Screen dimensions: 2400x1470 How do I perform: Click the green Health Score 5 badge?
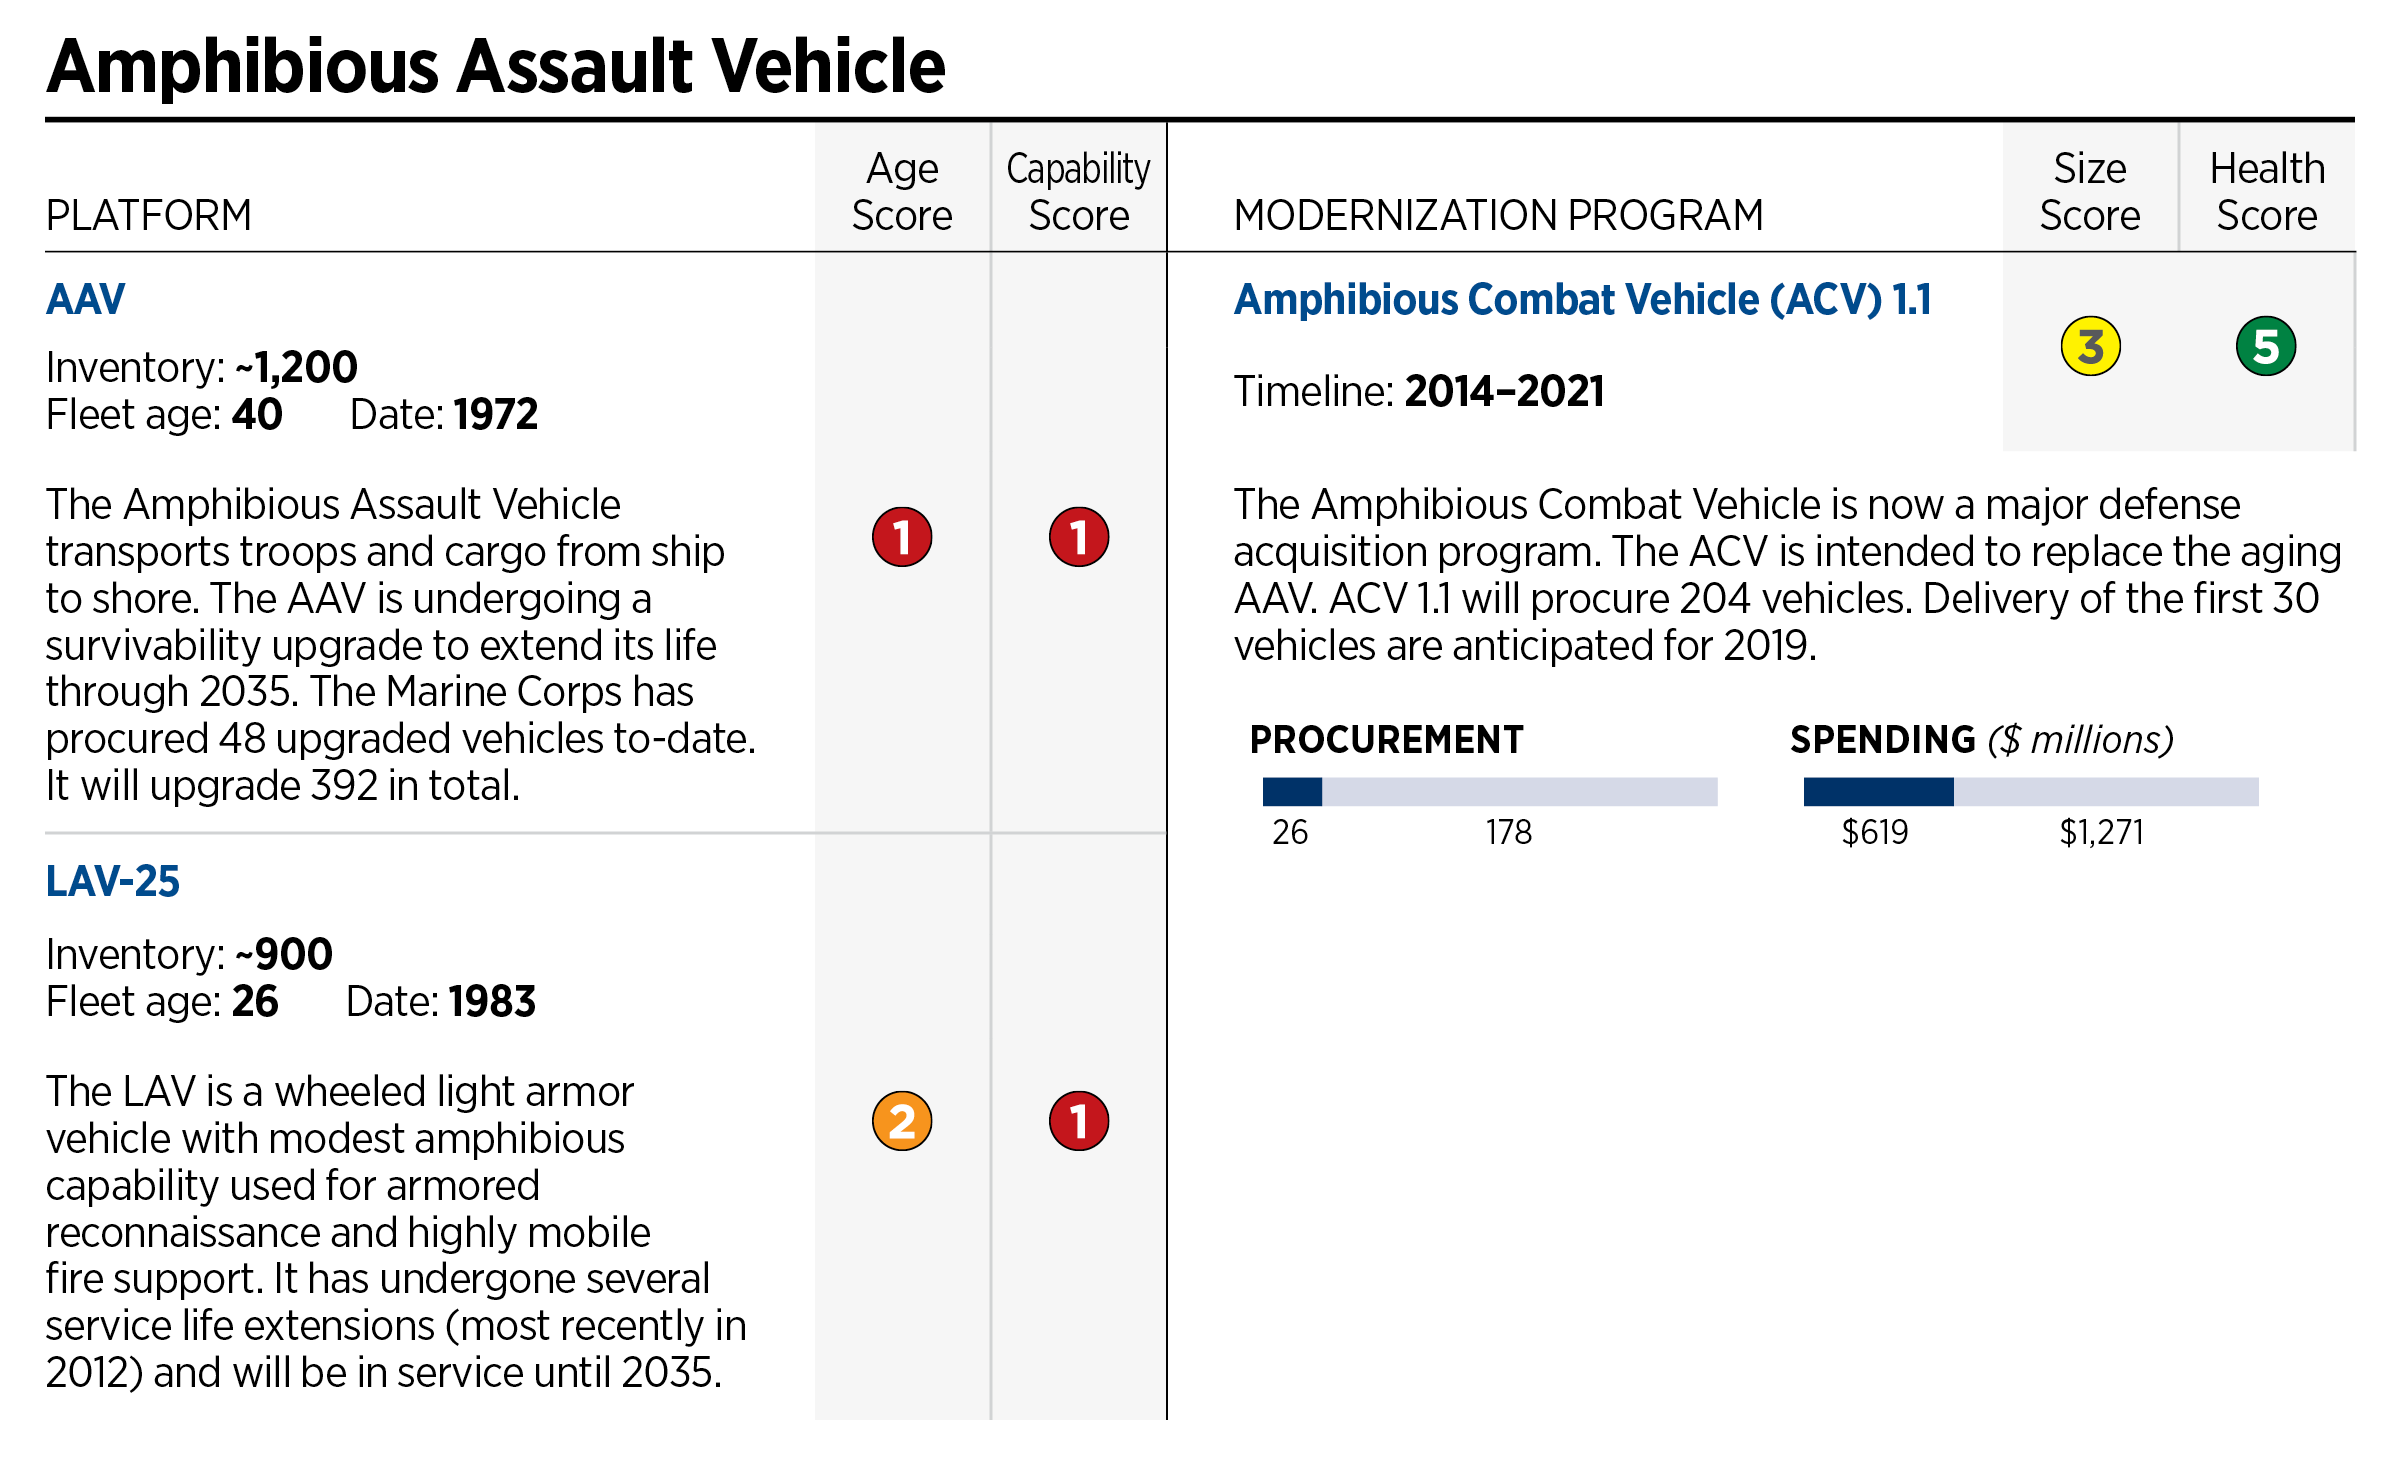2266,347
